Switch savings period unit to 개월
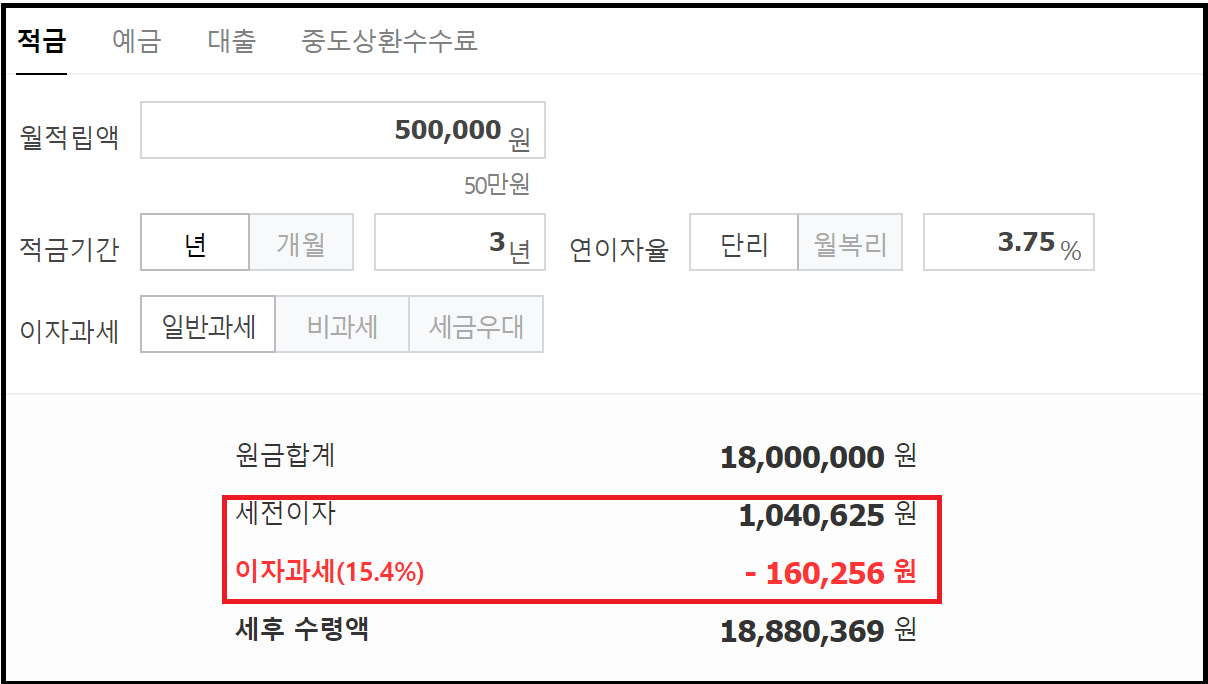 pyautogui.click(x=301, y=241)
